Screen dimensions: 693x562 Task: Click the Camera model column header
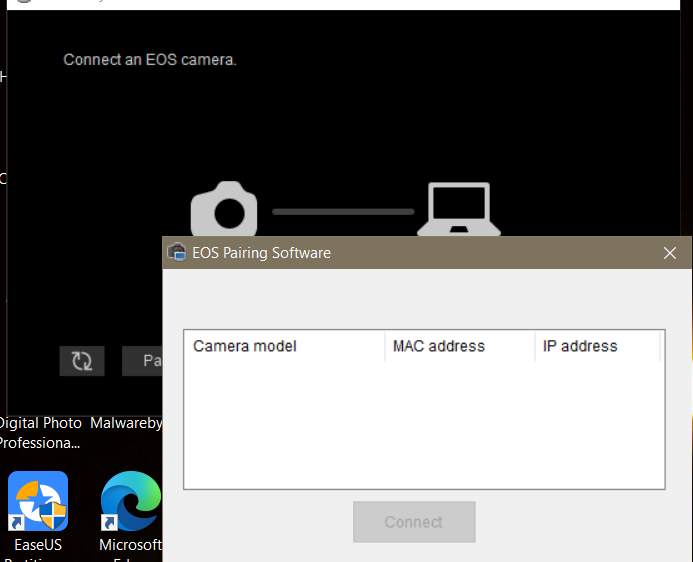coord(284,346)
